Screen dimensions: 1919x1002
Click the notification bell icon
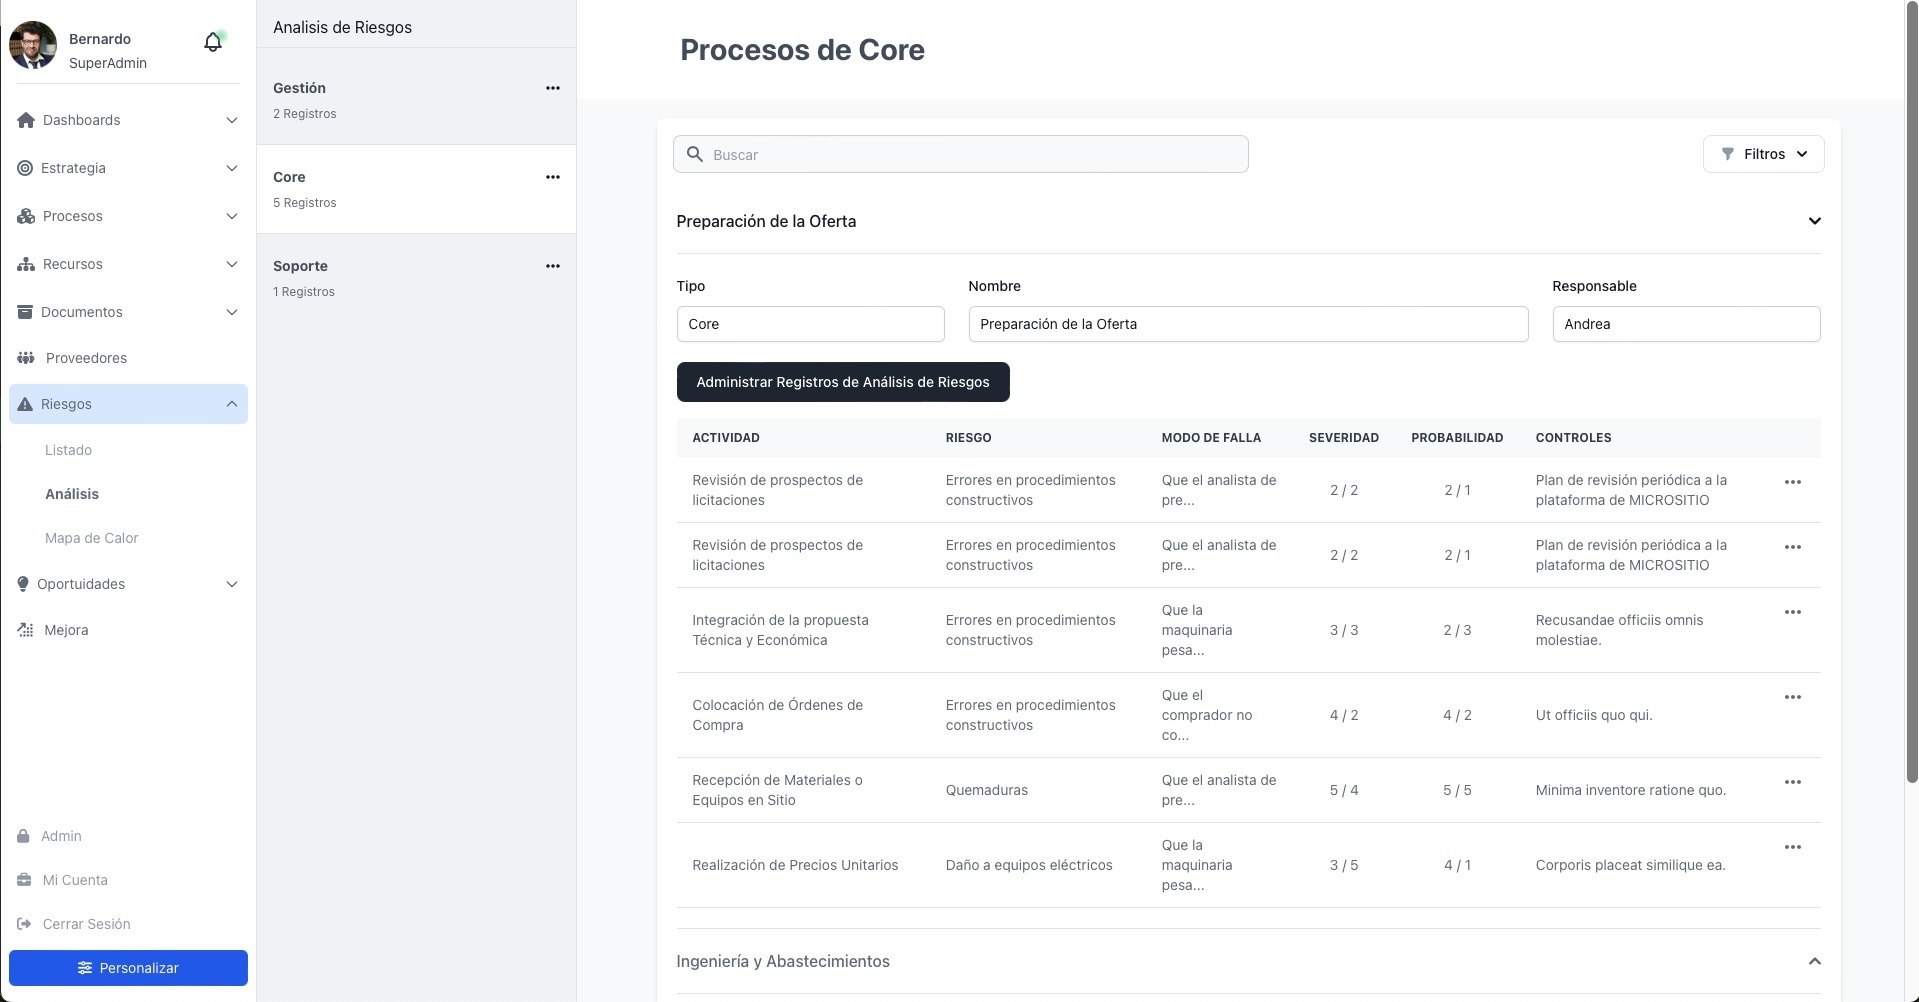pyautogui.click(x=212, y=42)
